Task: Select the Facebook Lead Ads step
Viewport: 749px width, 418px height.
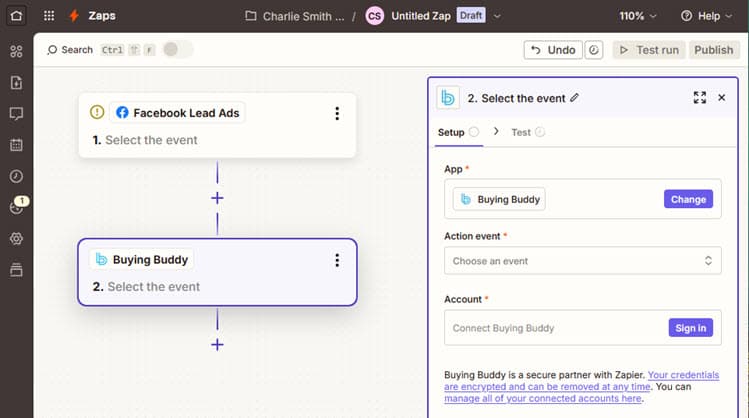Action: tap(217, 126)
